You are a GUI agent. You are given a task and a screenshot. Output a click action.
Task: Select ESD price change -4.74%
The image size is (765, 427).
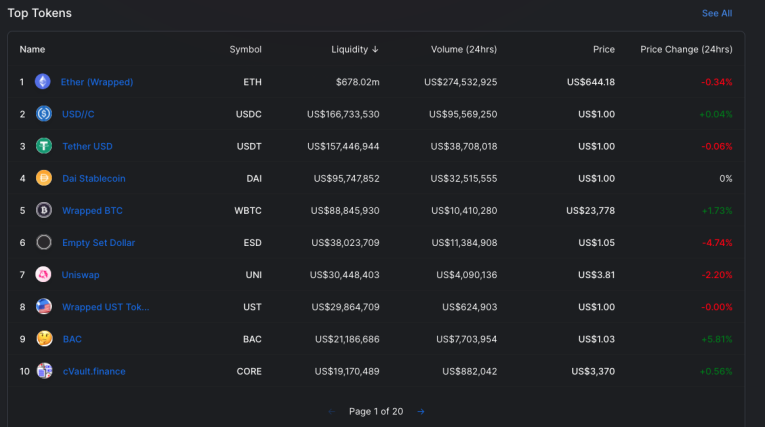coord(717,243)
